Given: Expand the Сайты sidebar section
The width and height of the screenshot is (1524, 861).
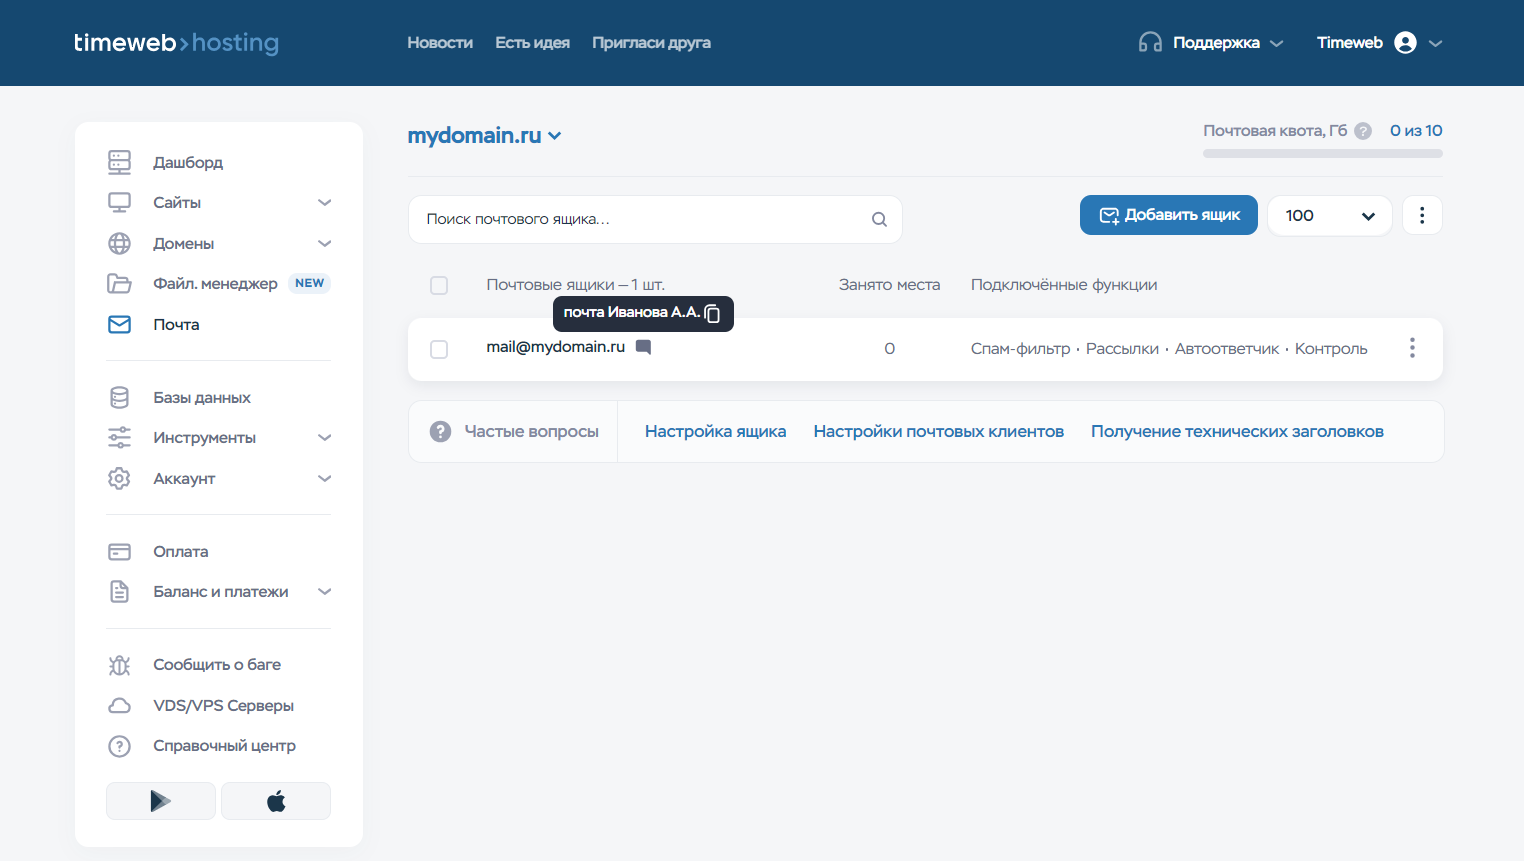Looking at the screenshot, I should [x=324, y=203].
